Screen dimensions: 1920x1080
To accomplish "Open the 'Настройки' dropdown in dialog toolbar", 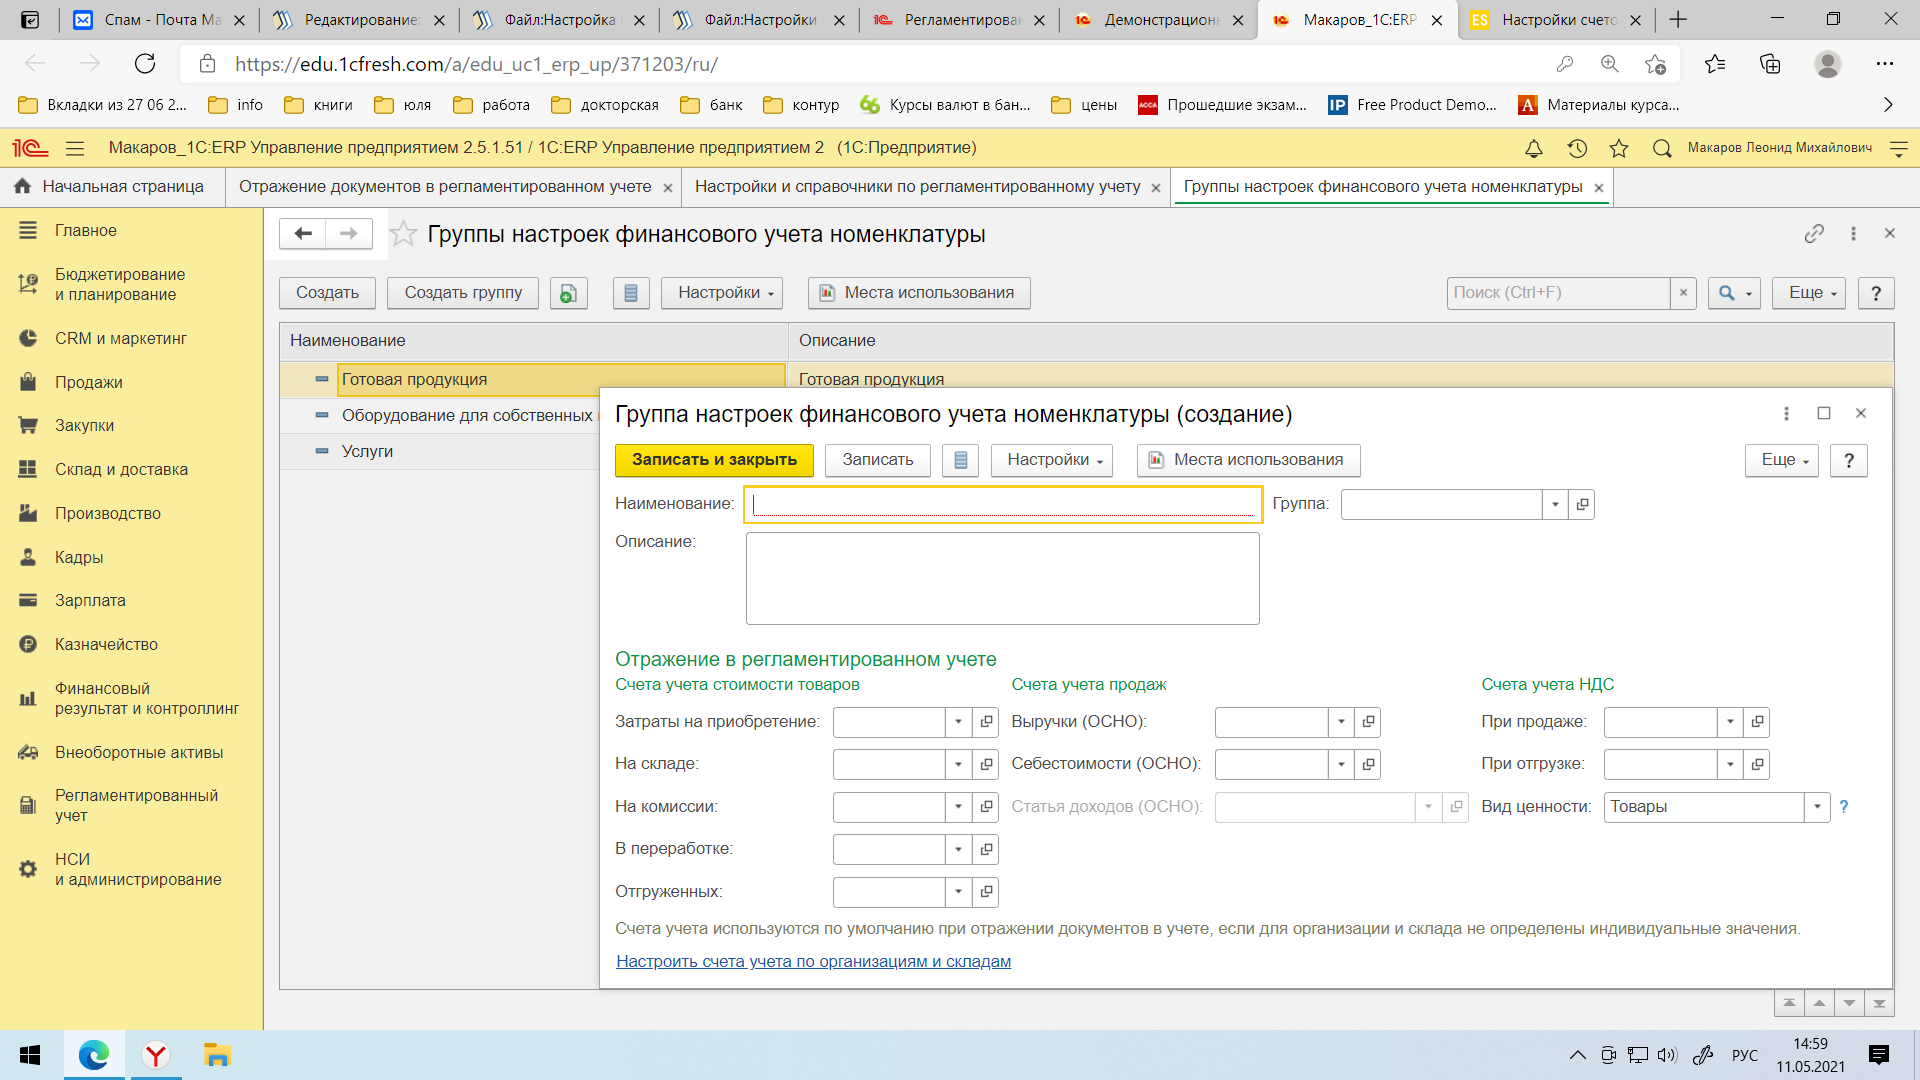I will coord(1055,459).
